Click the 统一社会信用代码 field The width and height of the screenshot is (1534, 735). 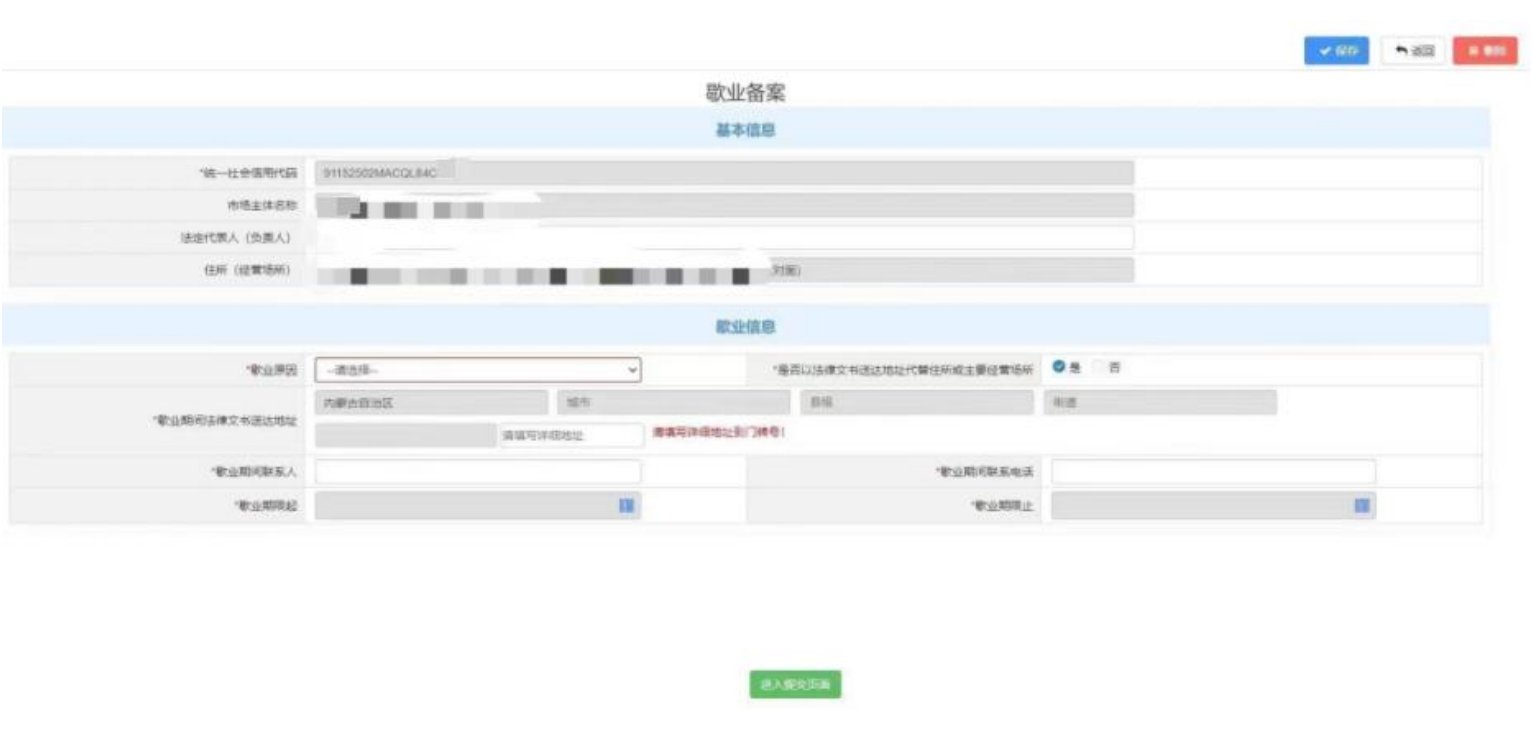coord(724,173)
